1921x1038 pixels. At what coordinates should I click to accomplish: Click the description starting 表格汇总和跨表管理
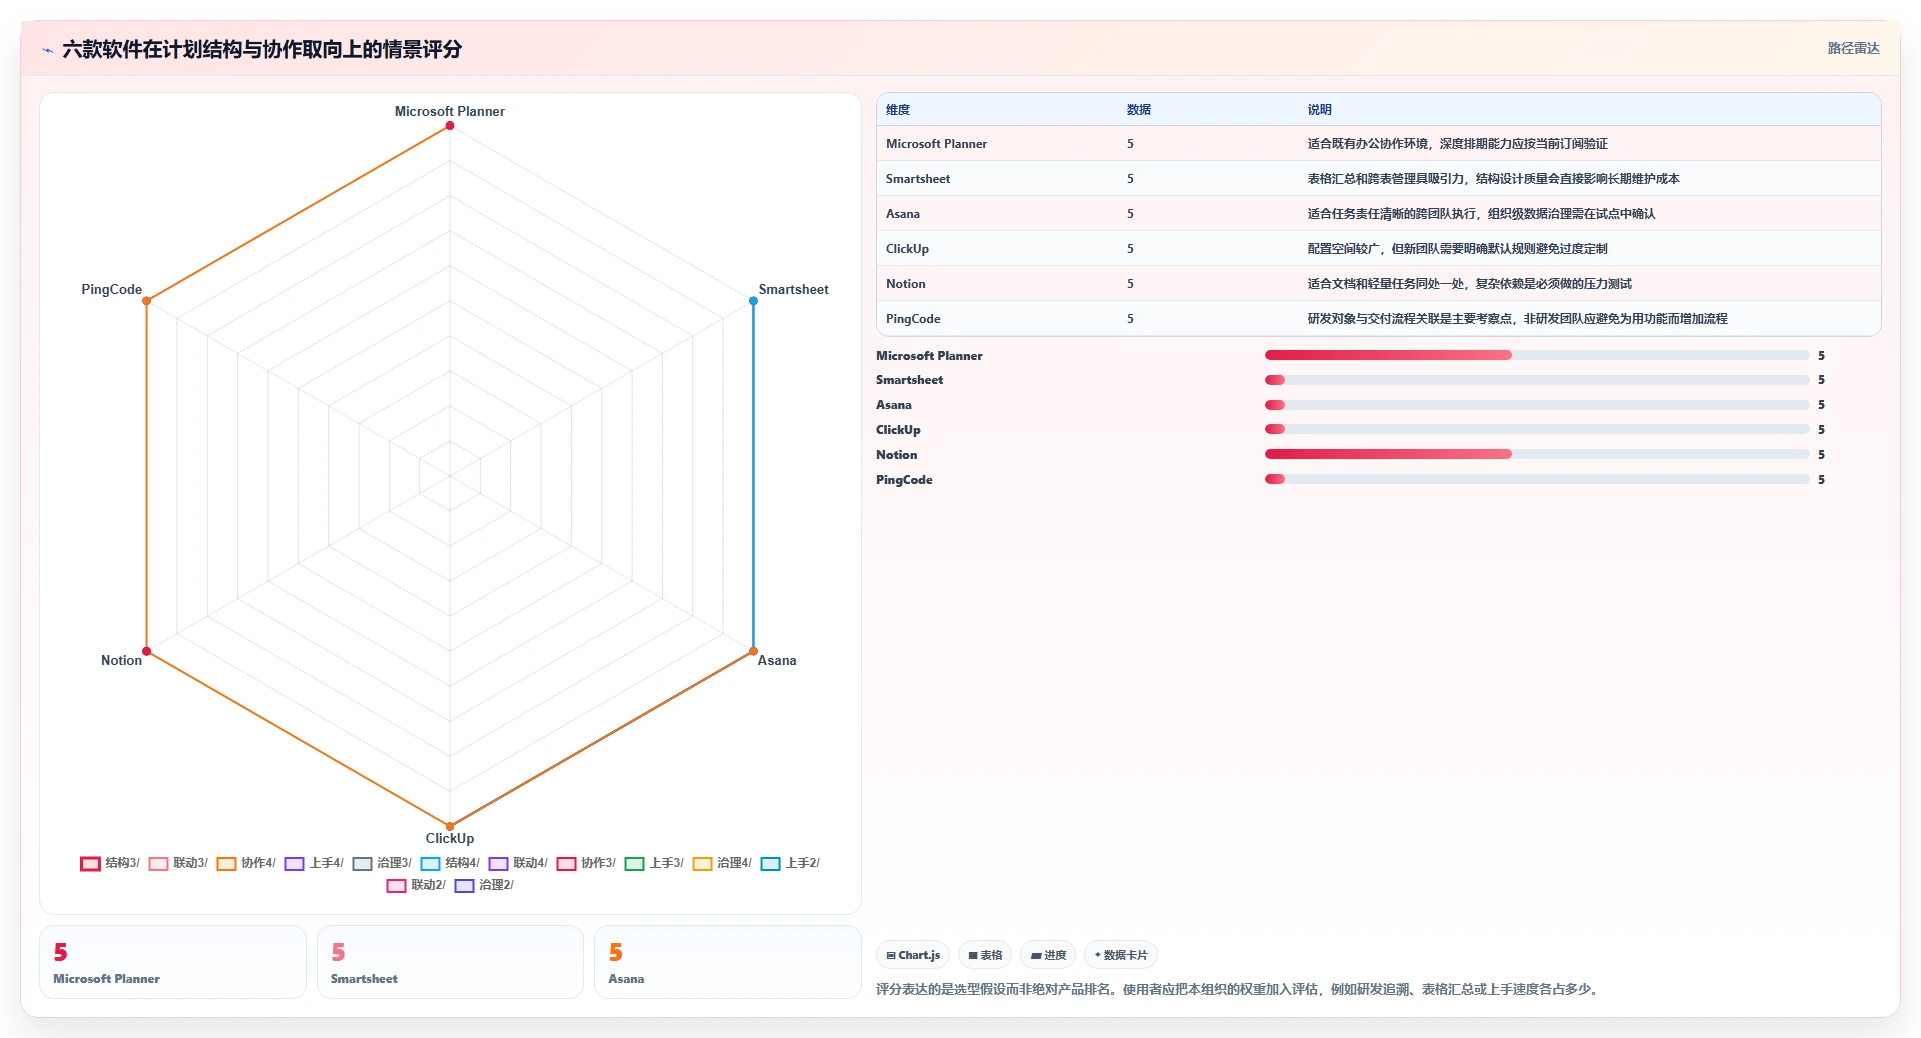(1494, 179)
